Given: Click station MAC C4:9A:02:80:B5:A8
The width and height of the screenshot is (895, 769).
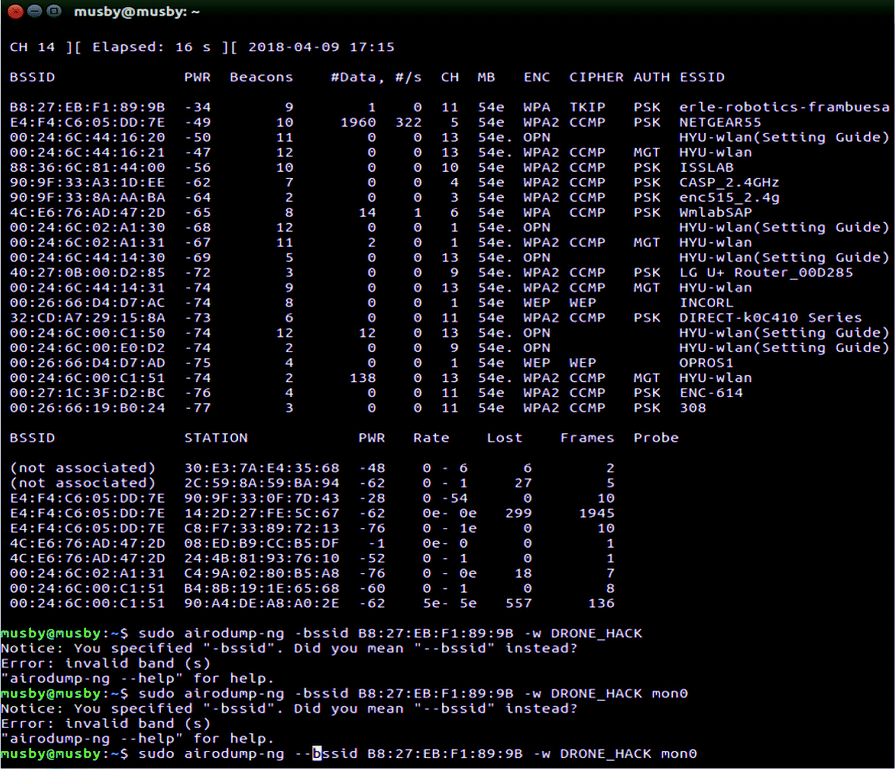Looking at the screenshot, I should 261,573.
